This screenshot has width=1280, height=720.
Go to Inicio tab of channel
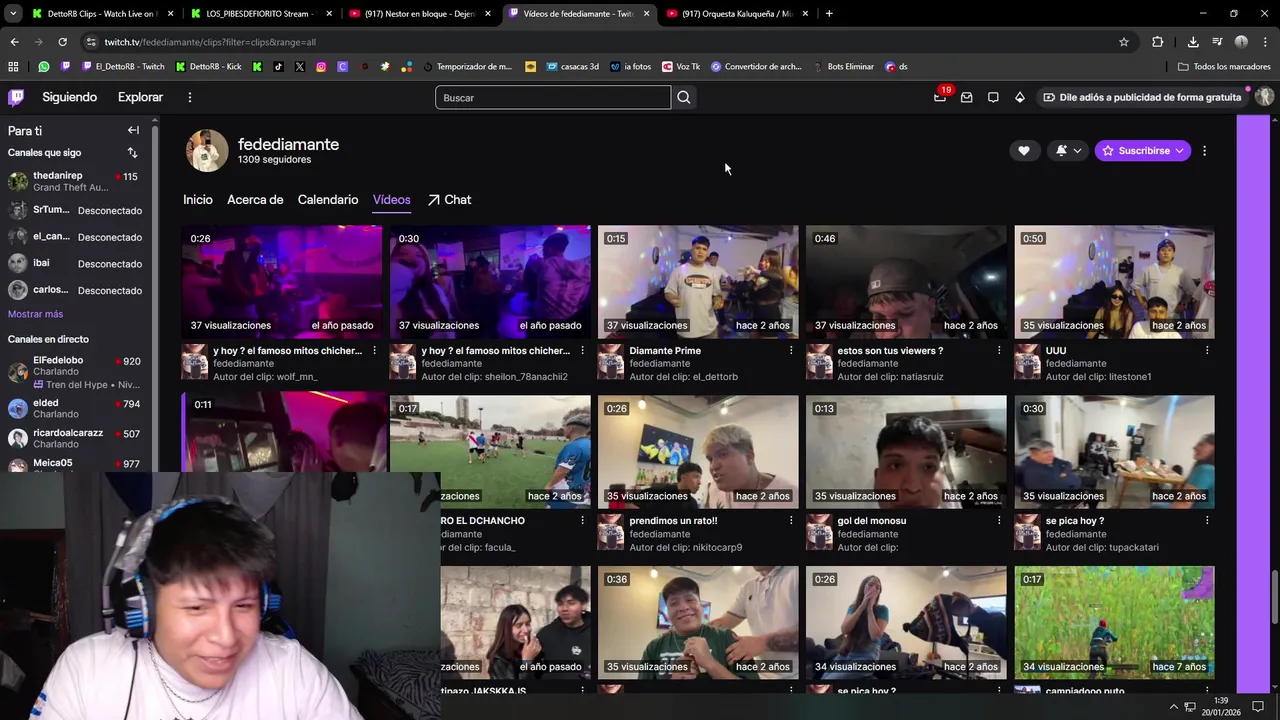pos(198,200)
